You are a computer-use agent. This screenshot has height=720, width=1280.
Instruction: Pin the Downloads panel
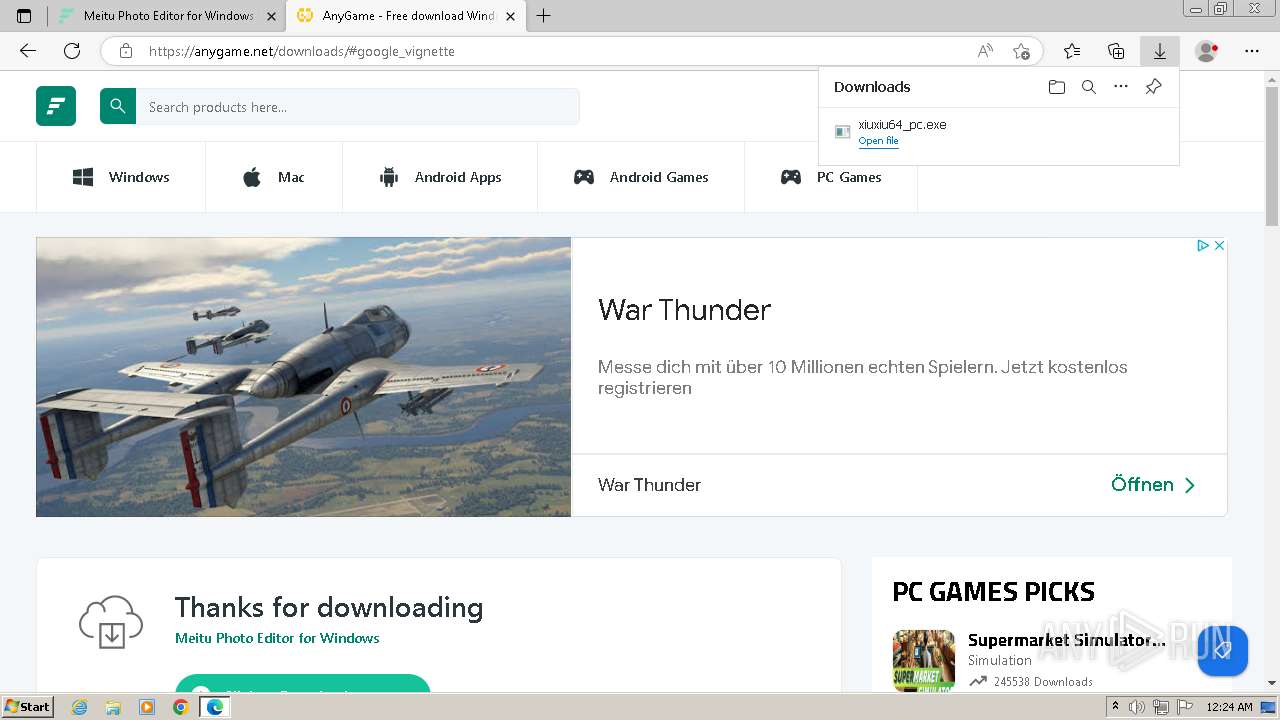click(1153, 87)
